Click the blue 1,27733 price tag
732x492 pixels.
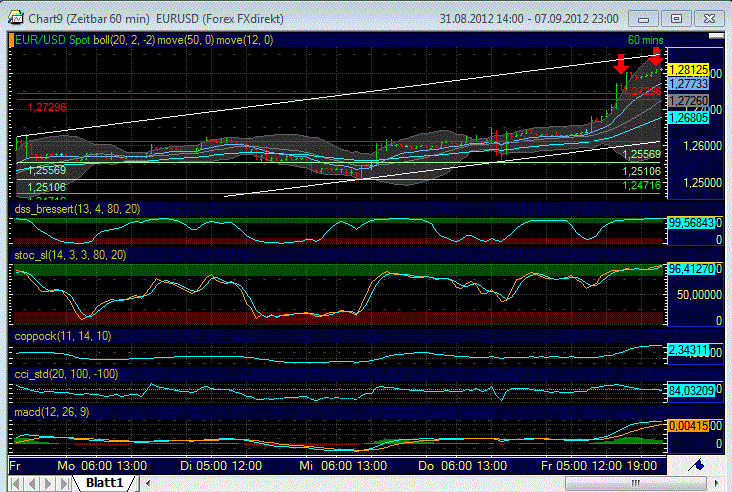(689, 84)
